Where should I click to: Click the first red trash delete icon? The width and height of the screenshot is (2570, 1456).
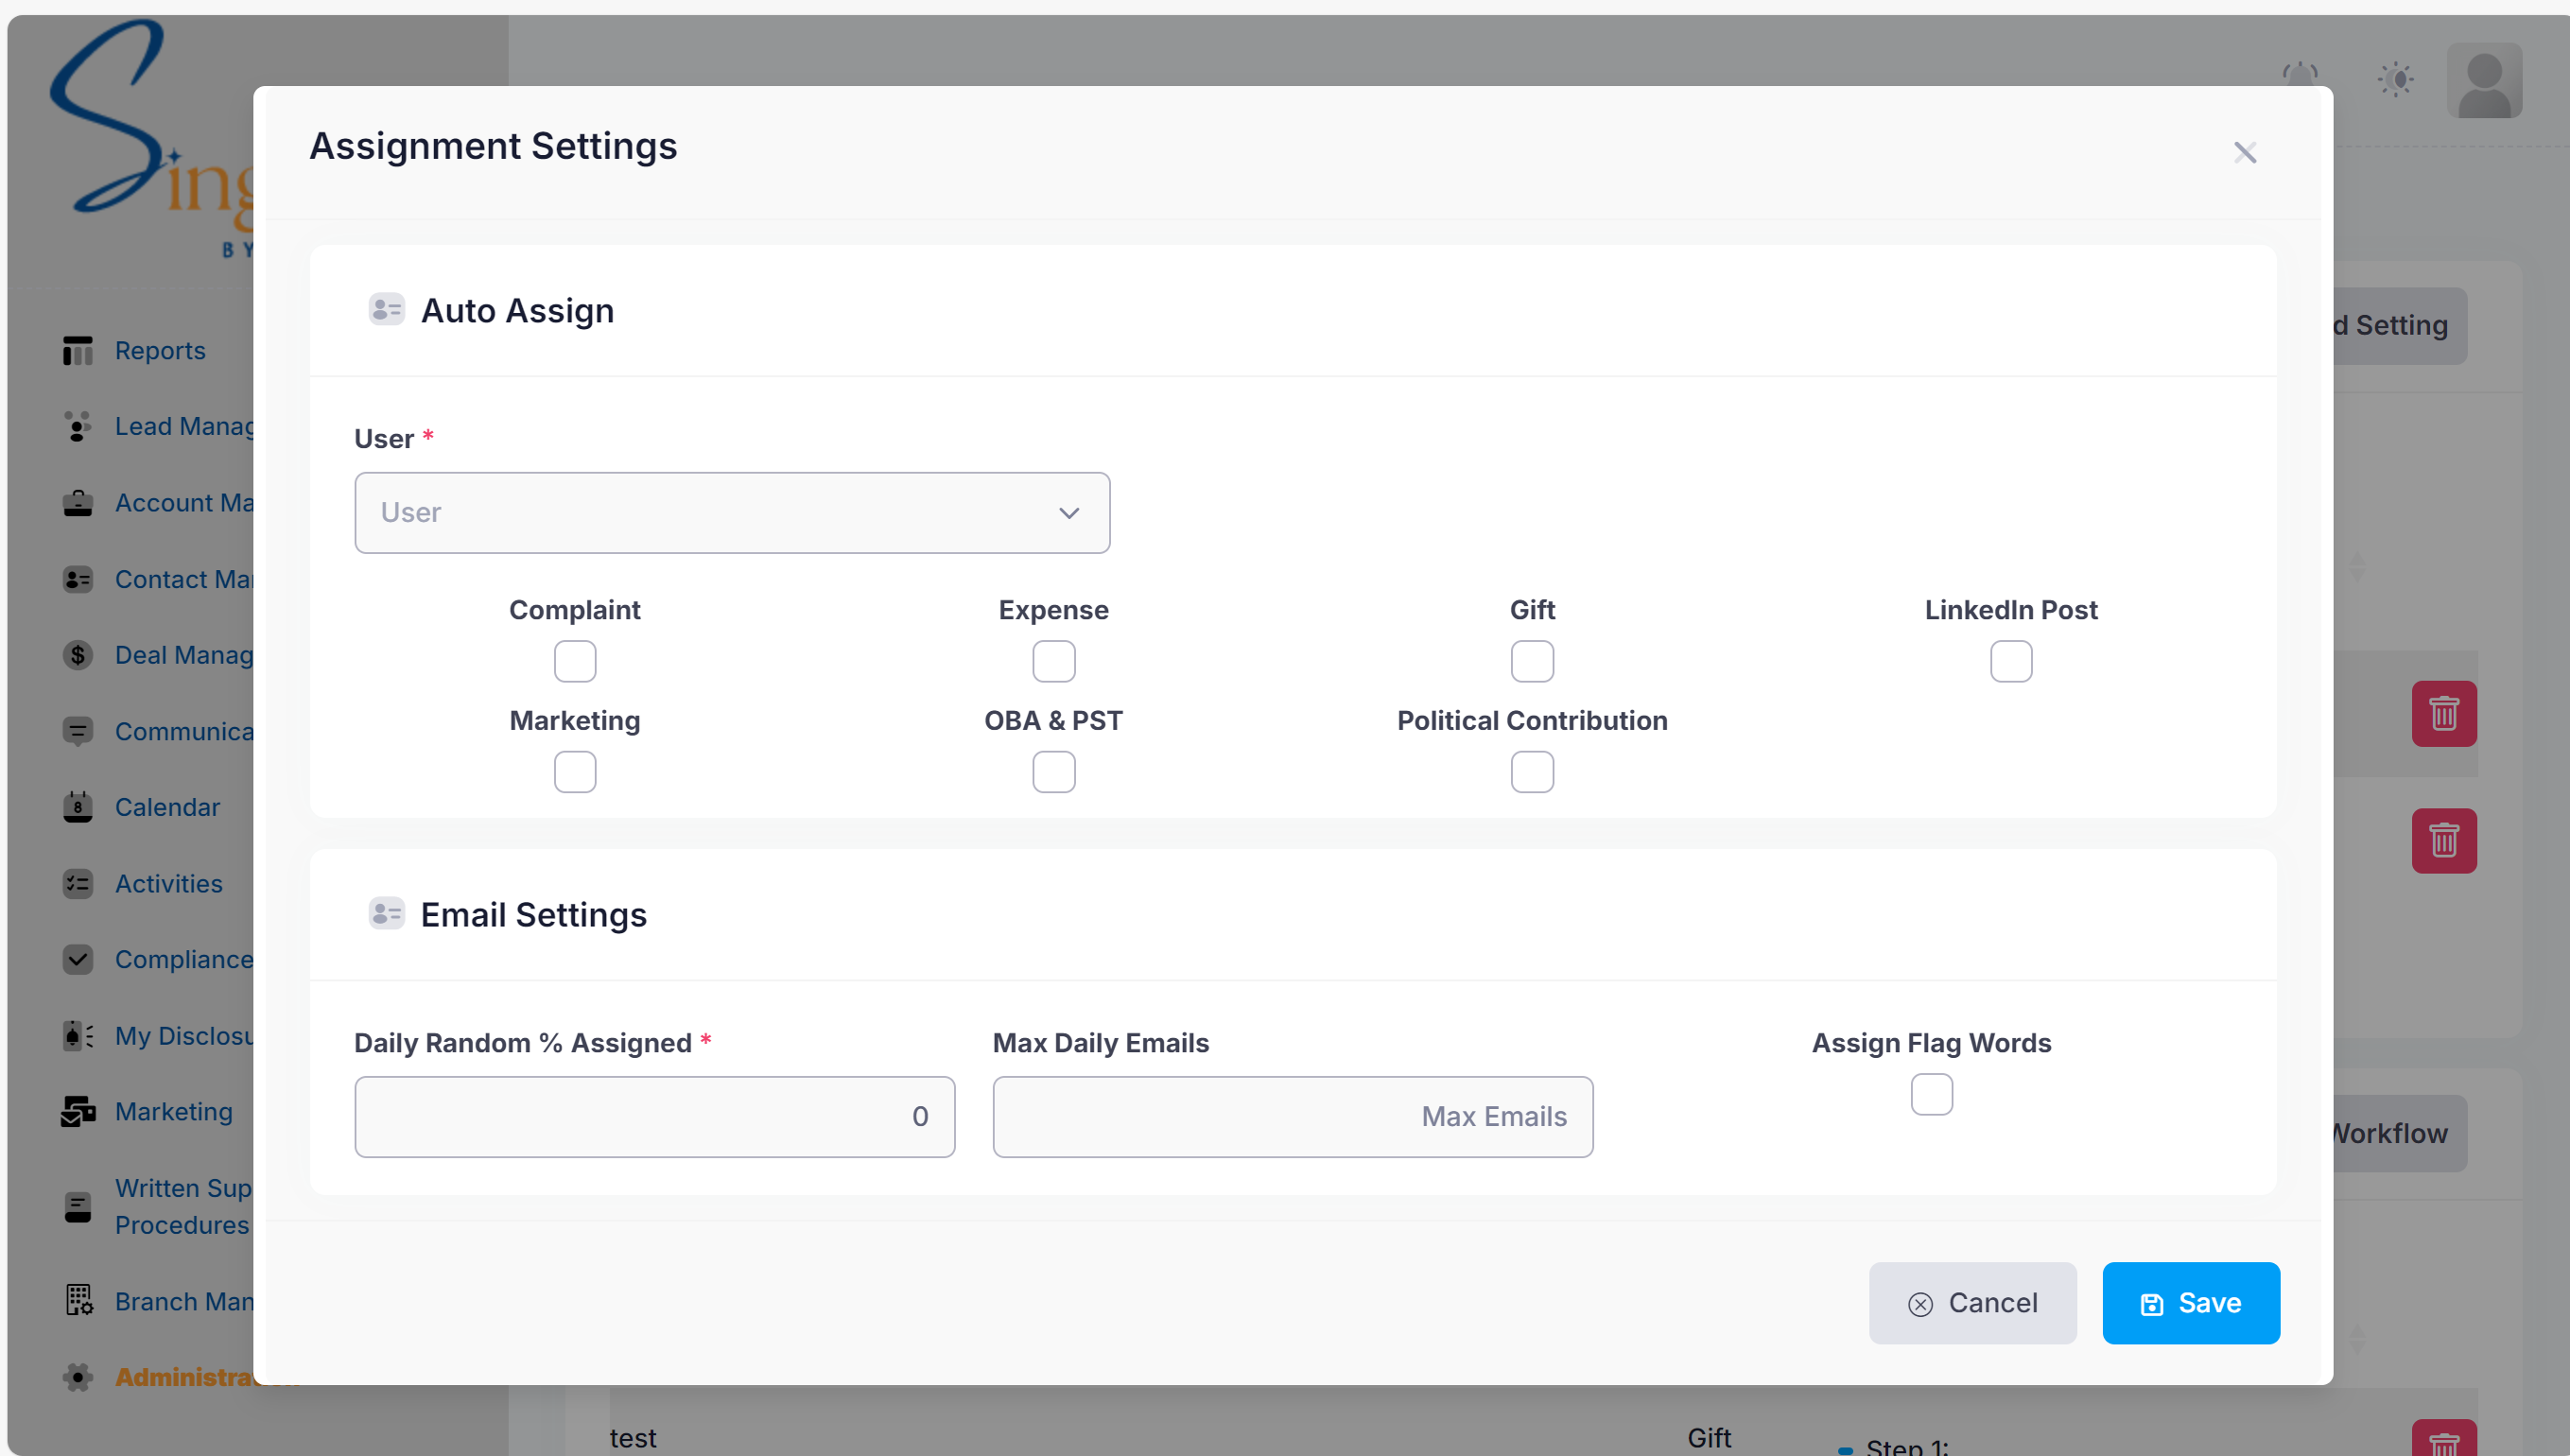coord(2444,714)
